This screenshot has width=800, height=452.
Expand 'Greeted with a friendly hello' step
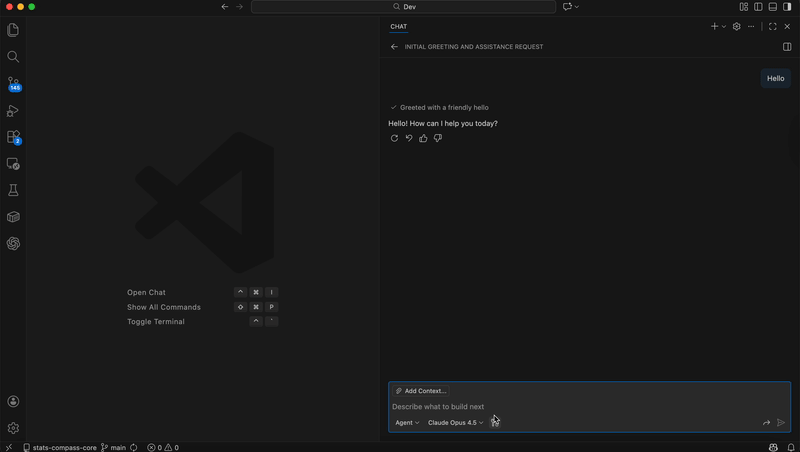pyautogui.click(x=439, y=108)
